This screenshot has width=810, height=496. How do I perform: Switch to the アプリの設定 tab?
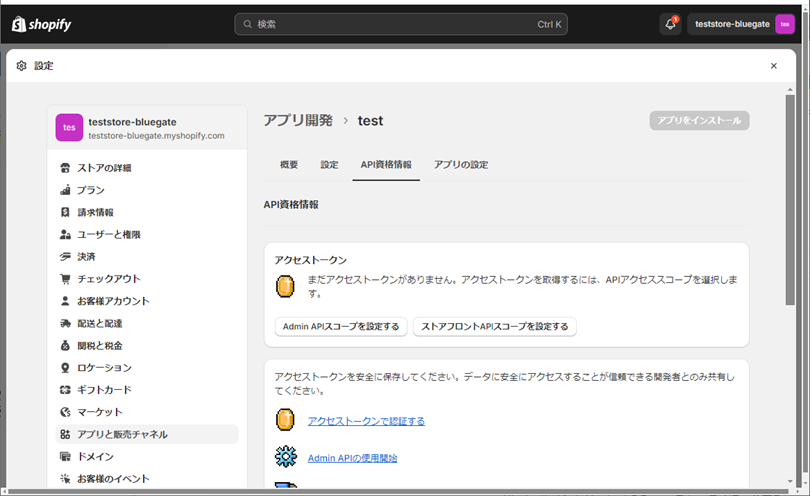(x=461, y=164)
